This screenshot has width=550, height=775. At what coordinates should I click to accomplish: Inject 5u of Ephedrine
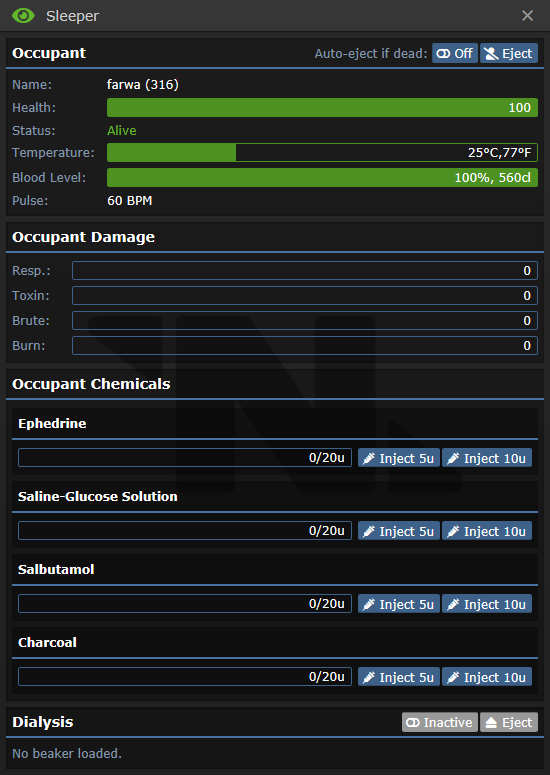pyautogui.click(x=398, y=458)
